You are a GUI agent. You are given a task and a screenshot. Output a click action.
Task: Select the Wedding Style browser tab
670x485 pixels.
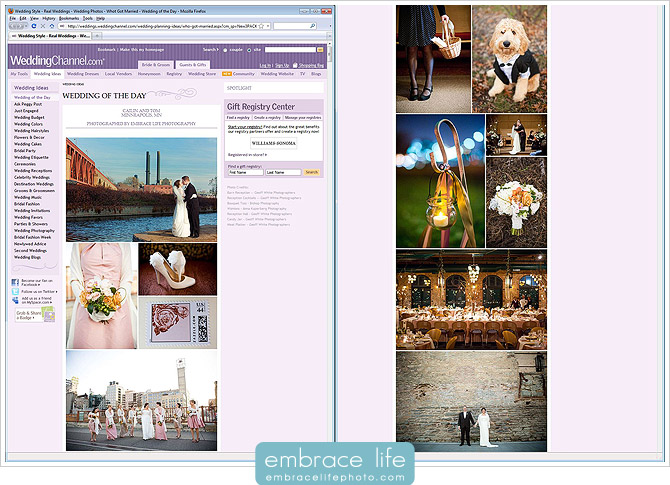pos(50,36)
